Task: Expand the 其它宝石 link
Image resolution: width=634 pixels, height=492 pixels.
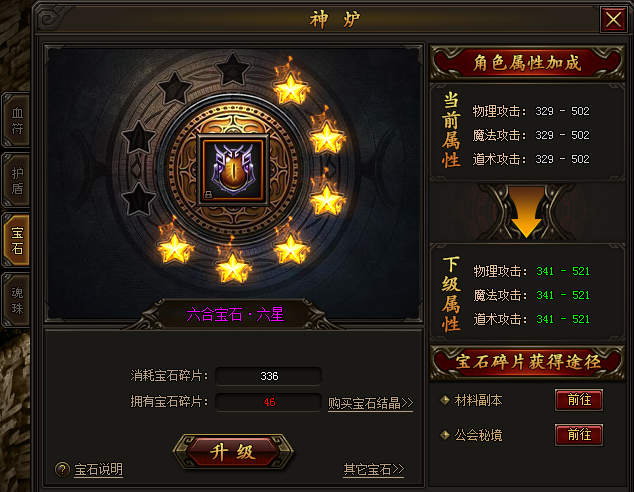Action: (x=374, y=469)
